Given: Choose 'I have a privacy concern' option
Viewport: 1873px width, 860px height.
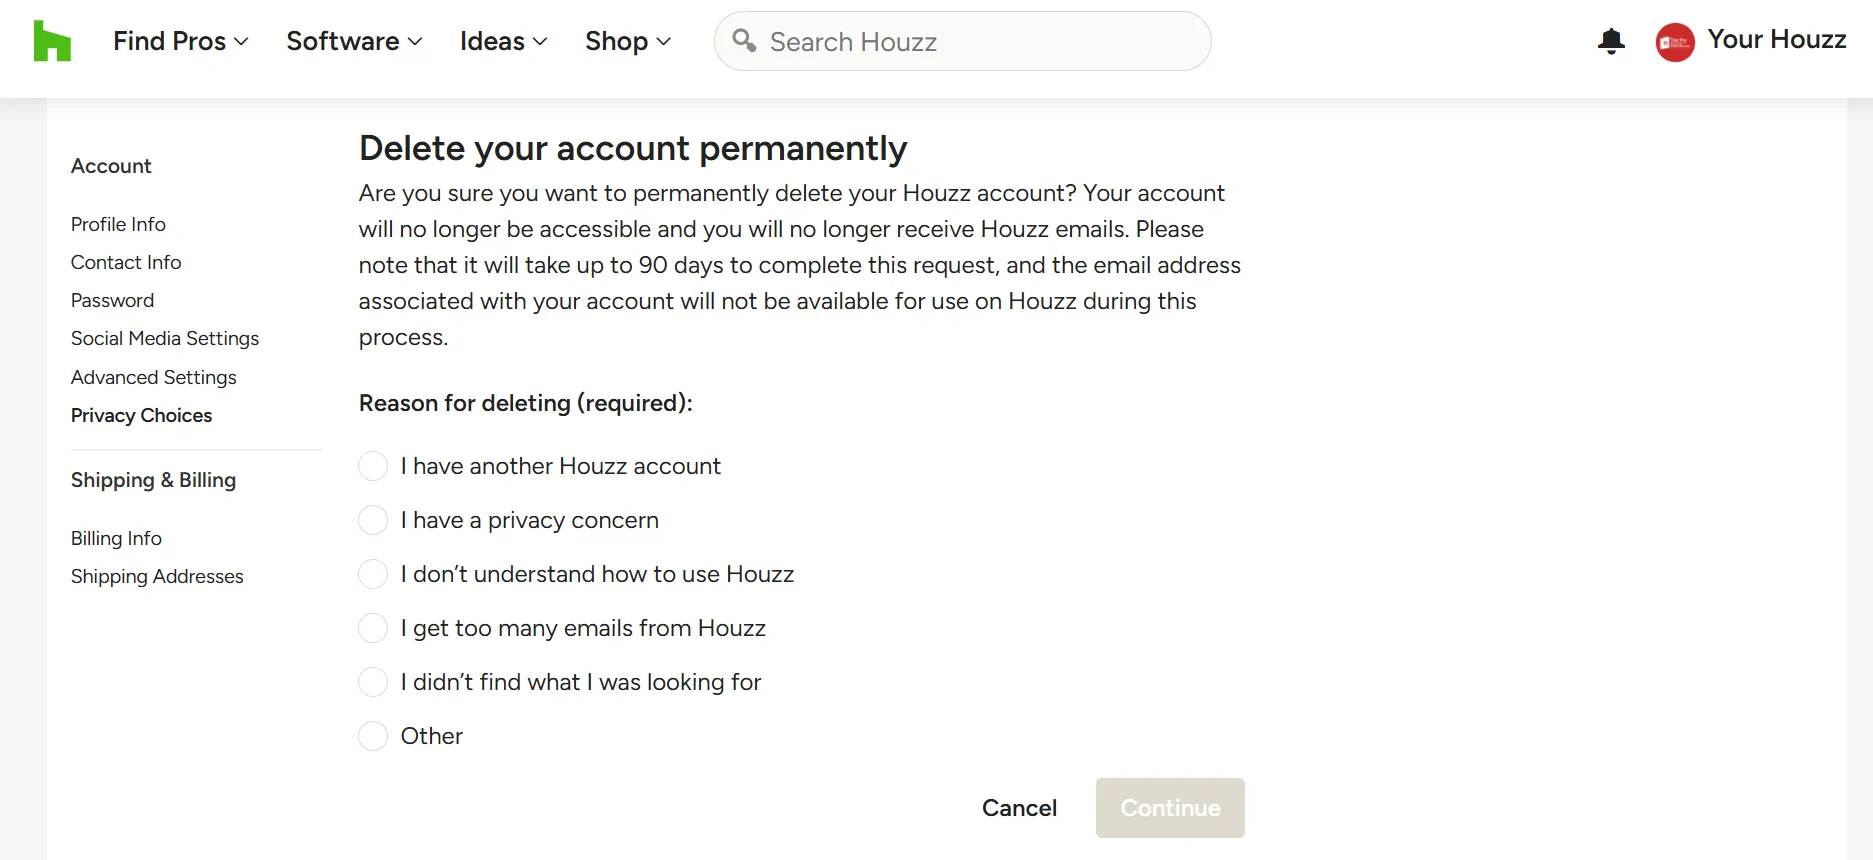Looking at the screenshot, I should [x=372, y=520].
